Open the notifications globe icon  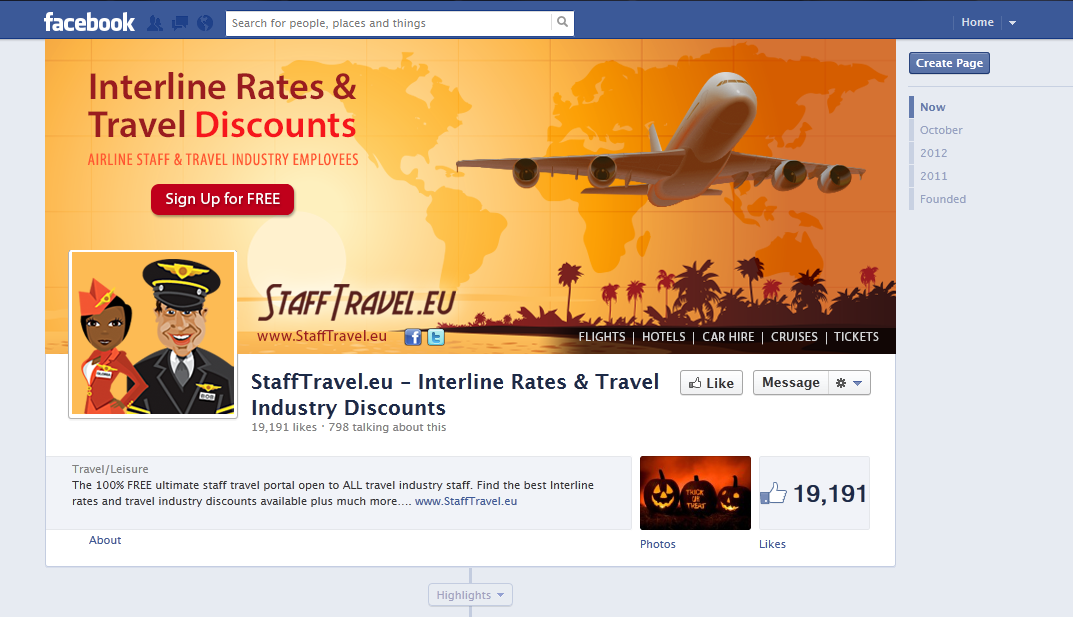(x=205, y=23)
